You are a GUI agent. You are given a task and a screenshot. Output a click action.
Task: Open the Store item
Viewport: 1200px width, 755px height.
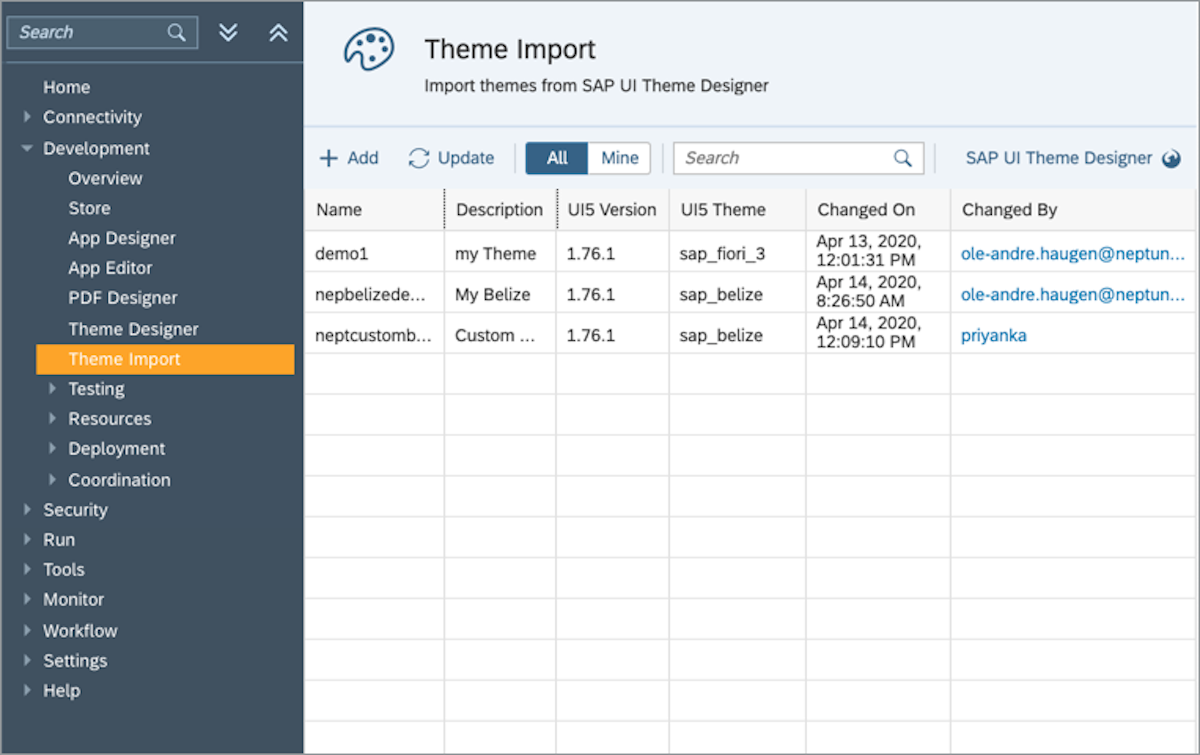point(89,208)
